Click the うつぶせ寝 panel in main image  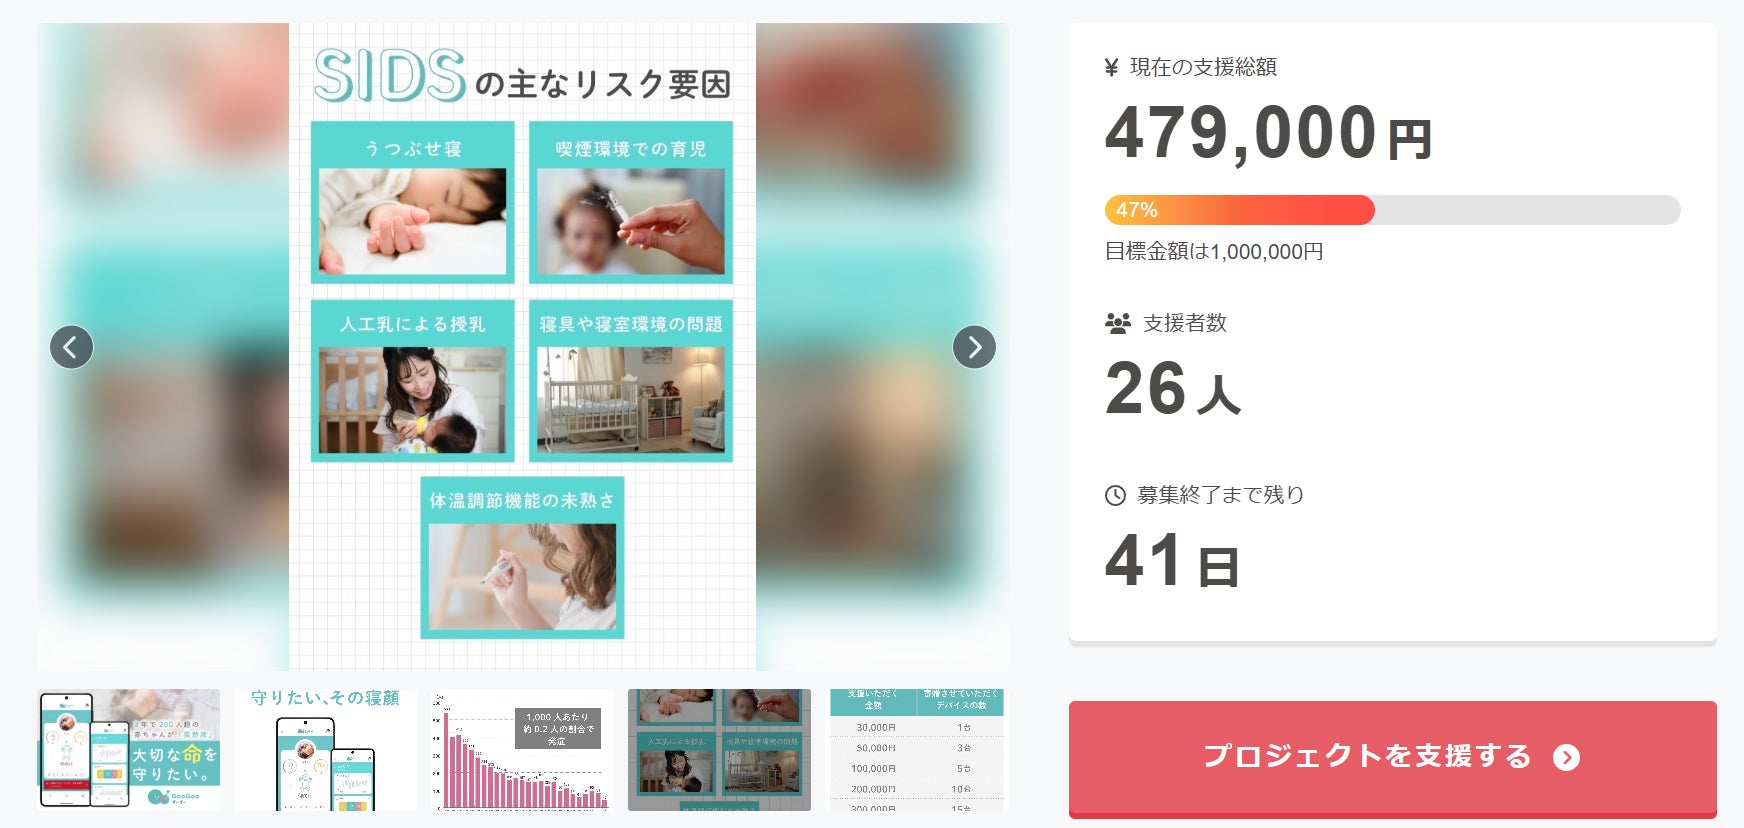tap(412, 202)
